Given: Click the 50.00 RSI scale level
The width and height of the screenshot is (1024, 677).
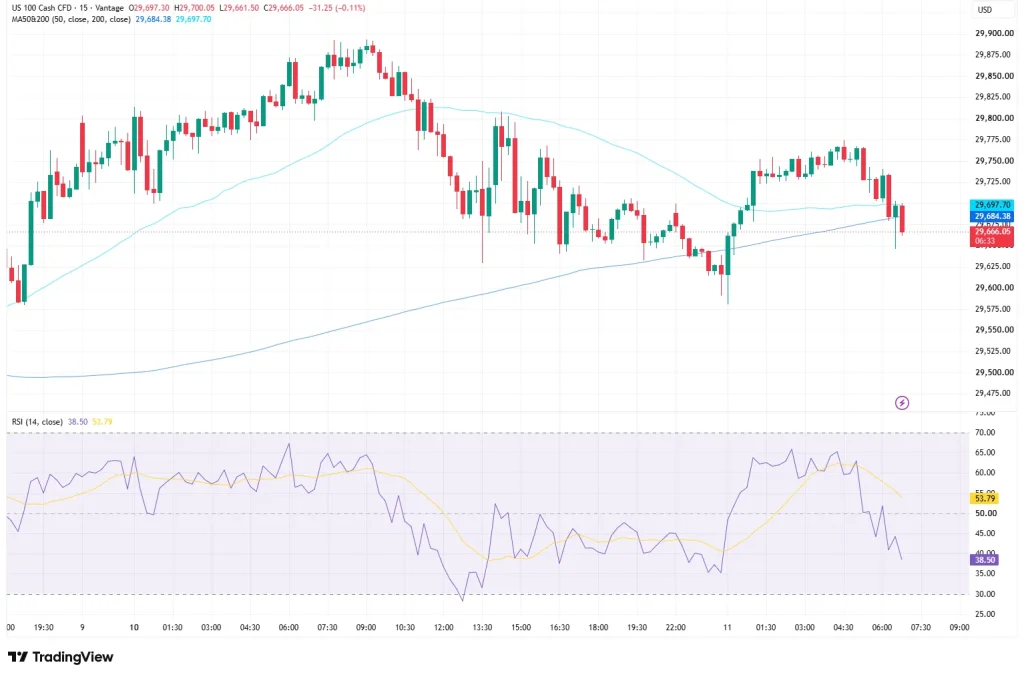Looking at the screenshot, I should click(985, 513).
